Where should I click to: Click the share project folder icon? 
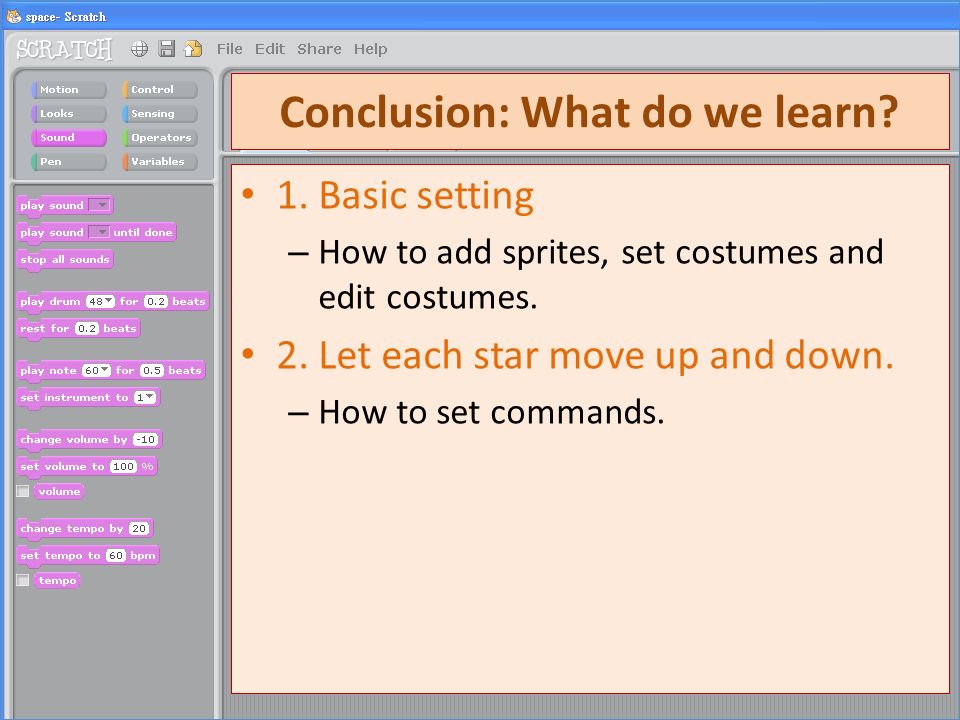pyautogui.click(x=193, y=49)
